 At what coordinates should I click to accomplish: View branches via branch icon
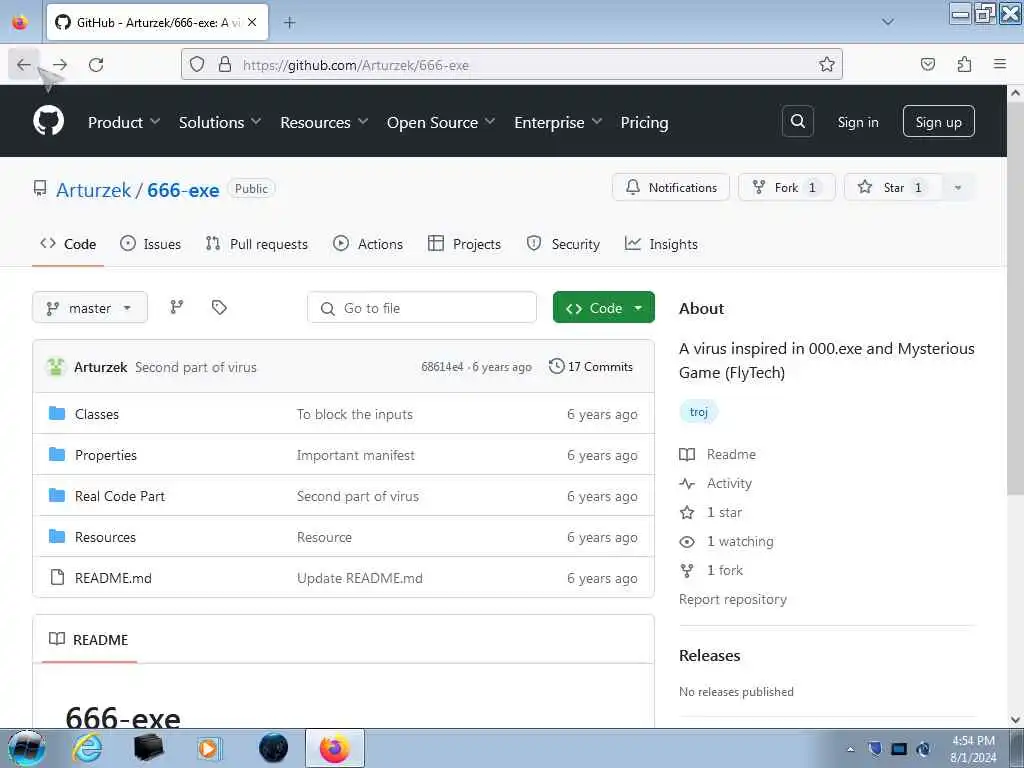pyautogui.click(x=177, y=307)
